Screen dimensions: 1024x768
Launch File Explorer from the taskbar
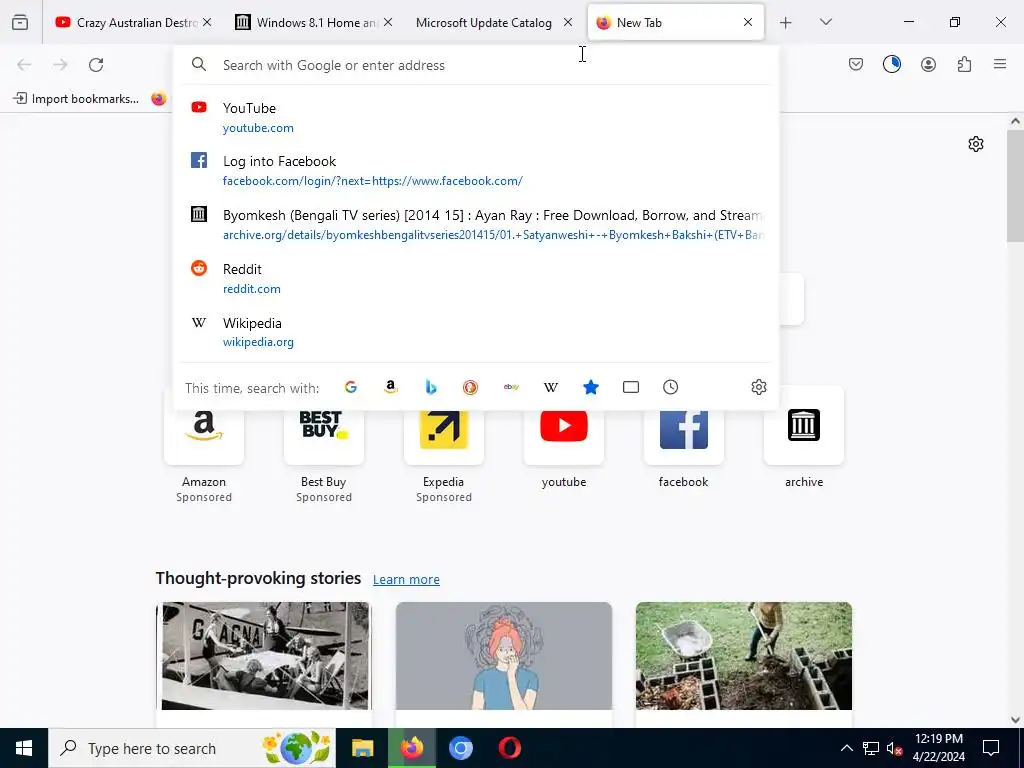pyautogui.click(x=362, y=748)
